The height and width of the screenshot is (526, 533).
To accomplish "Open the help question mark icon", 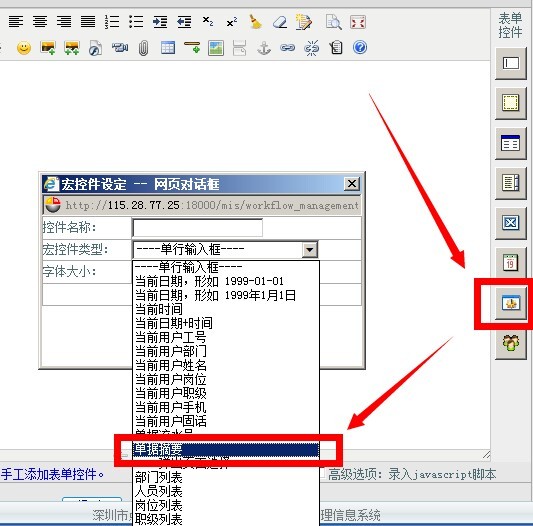I will [x=360, y=48].
